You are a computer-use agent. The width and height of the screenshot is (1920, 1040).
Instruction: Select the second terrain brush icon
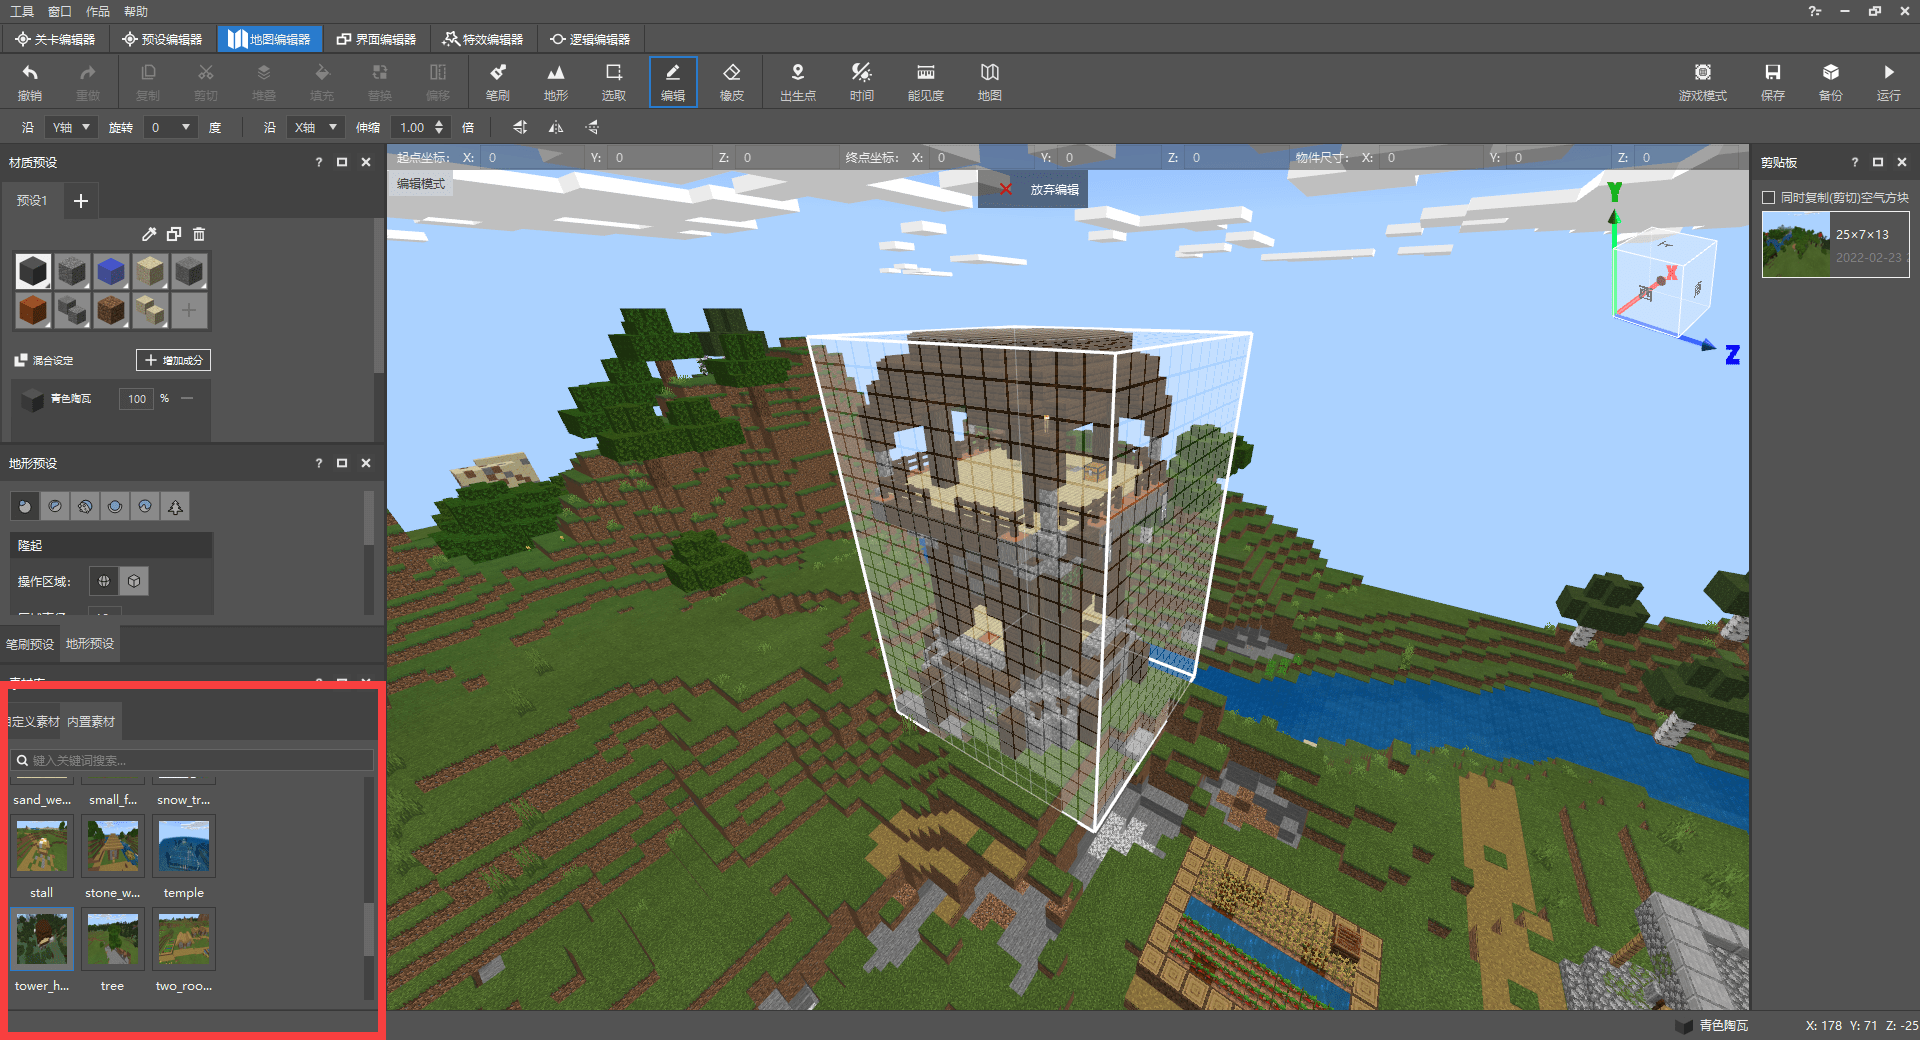point(55,507)
